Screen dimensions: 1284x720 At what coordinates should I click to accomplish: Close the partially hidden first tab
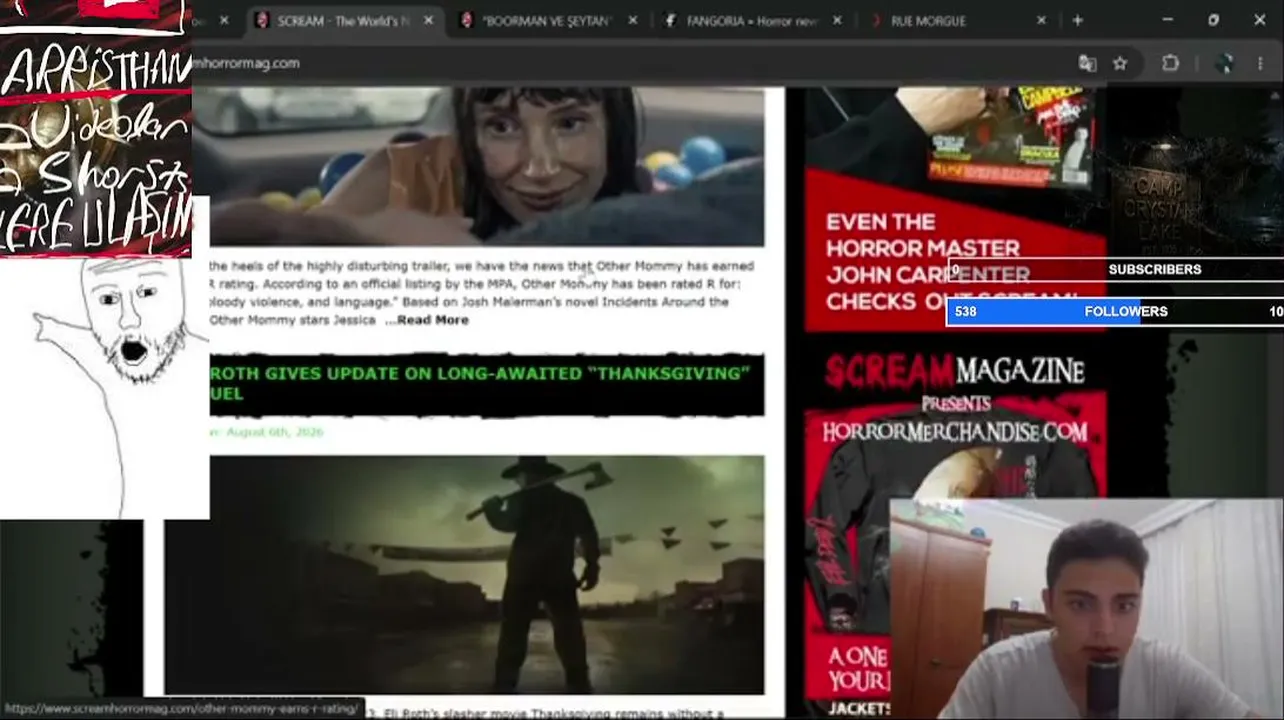pyautogui.click(x=224, y=20)
